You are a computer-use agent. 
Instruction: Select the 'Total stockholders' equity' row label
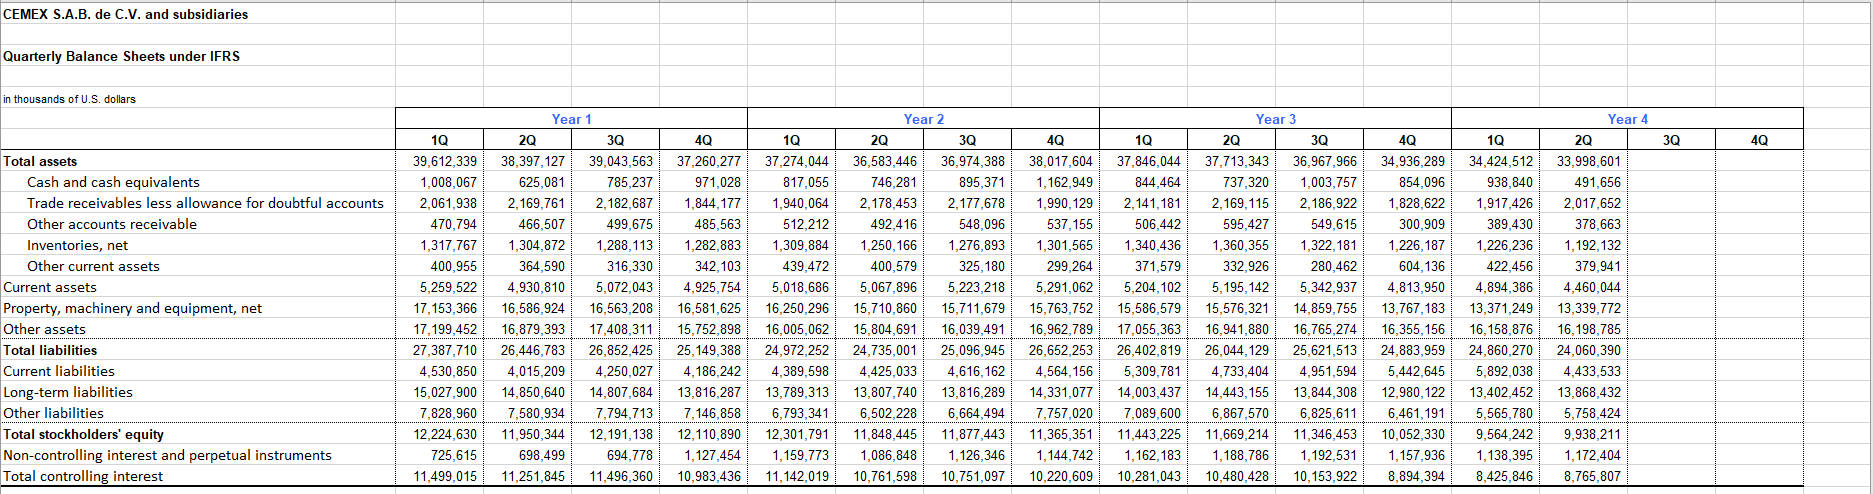coord(83,434)
